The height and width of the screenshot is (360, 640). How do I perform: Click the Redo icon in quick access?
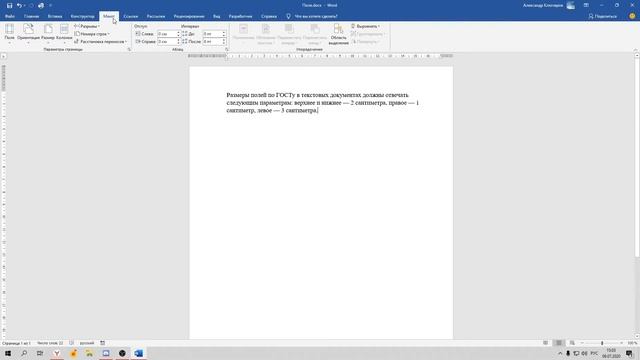(31, 5)
